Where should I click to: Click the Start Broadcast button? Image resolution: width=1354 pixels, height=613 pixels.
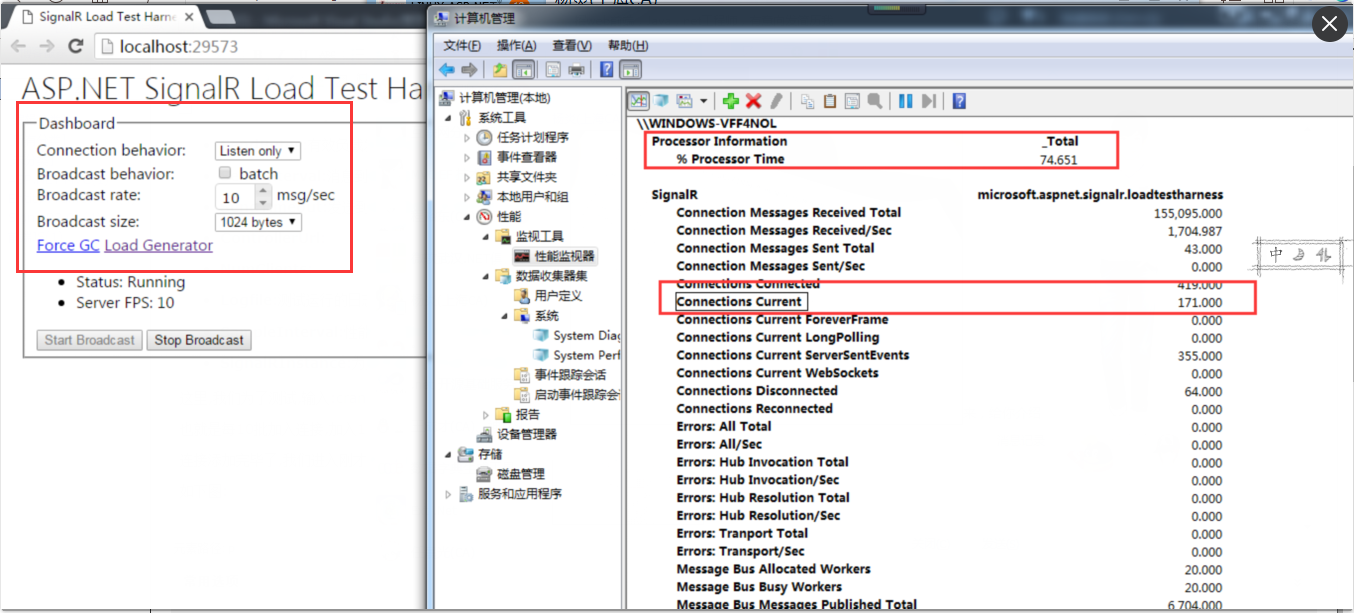(90, 340)
